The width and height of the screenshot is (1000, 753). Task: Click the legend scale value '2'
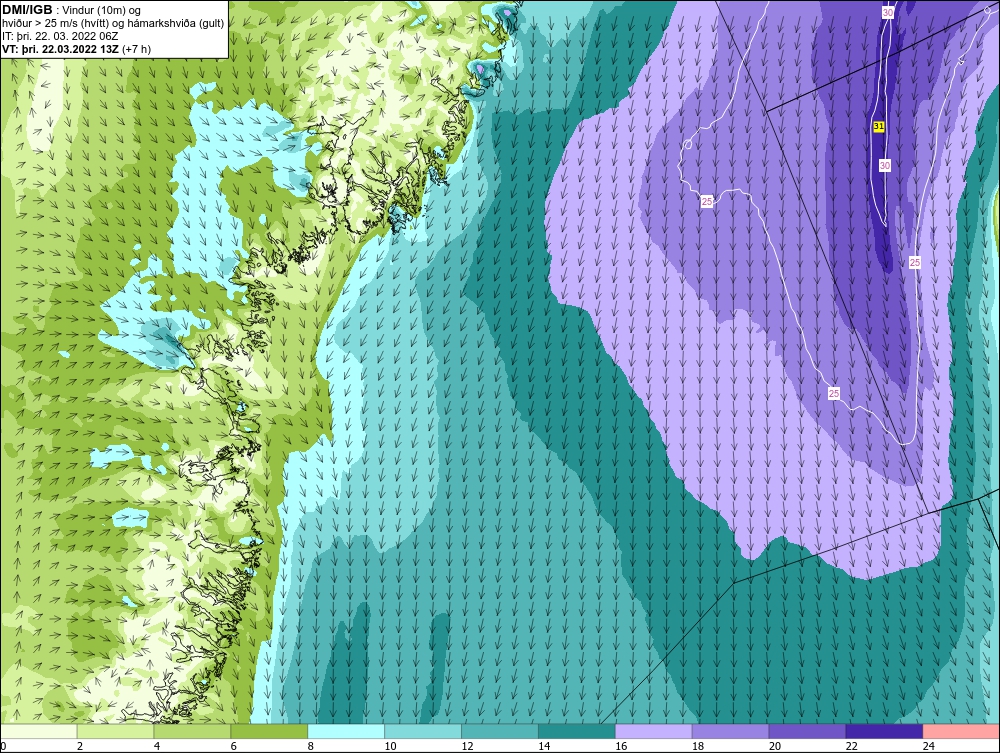click(80, 746)
